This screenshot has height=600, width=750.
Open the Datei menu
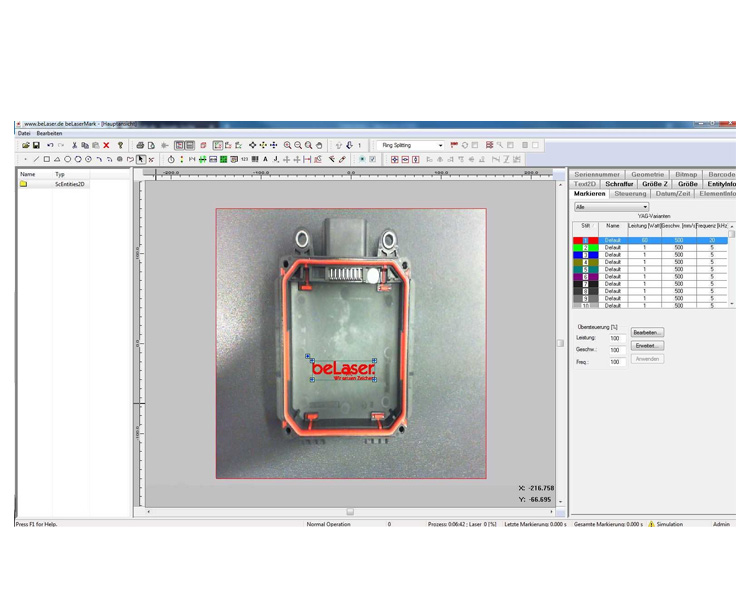click(x=24, y=133)
